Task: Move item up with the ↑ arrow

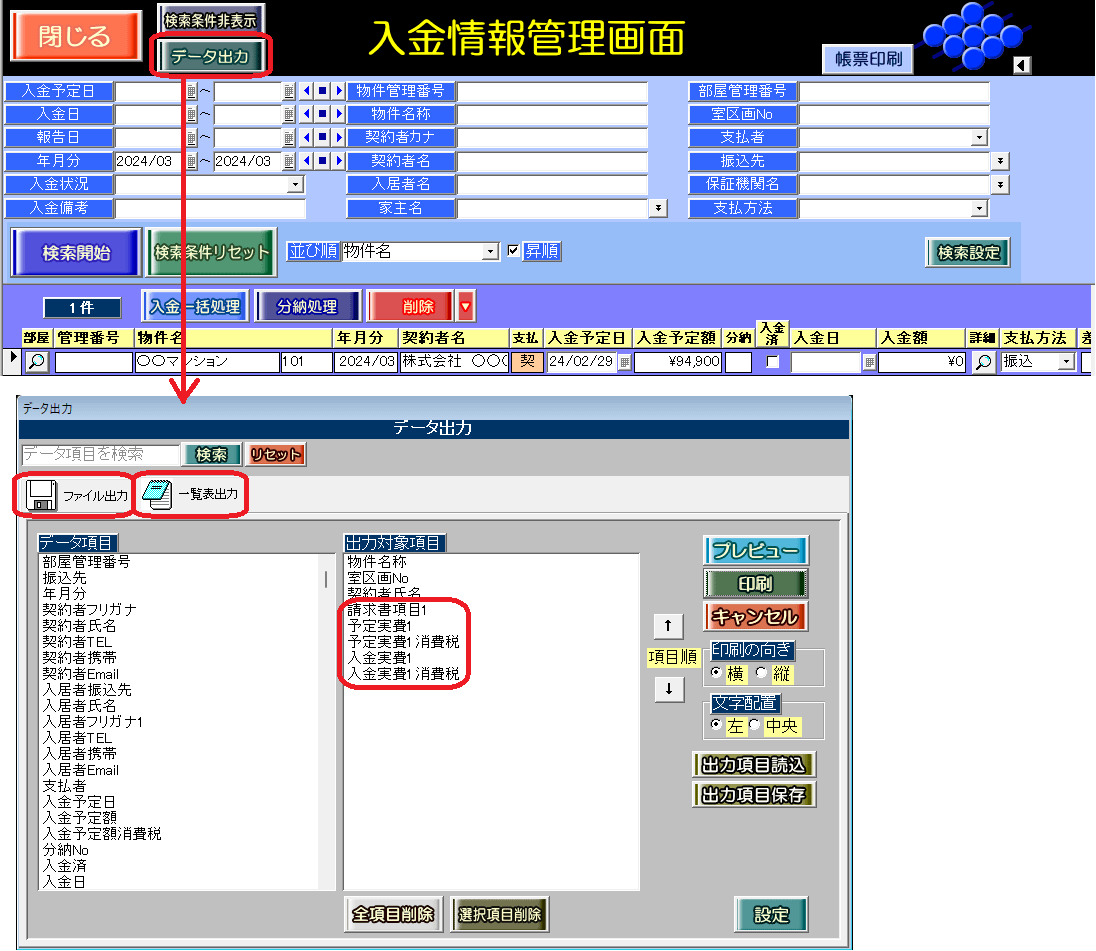Action: 668,626
